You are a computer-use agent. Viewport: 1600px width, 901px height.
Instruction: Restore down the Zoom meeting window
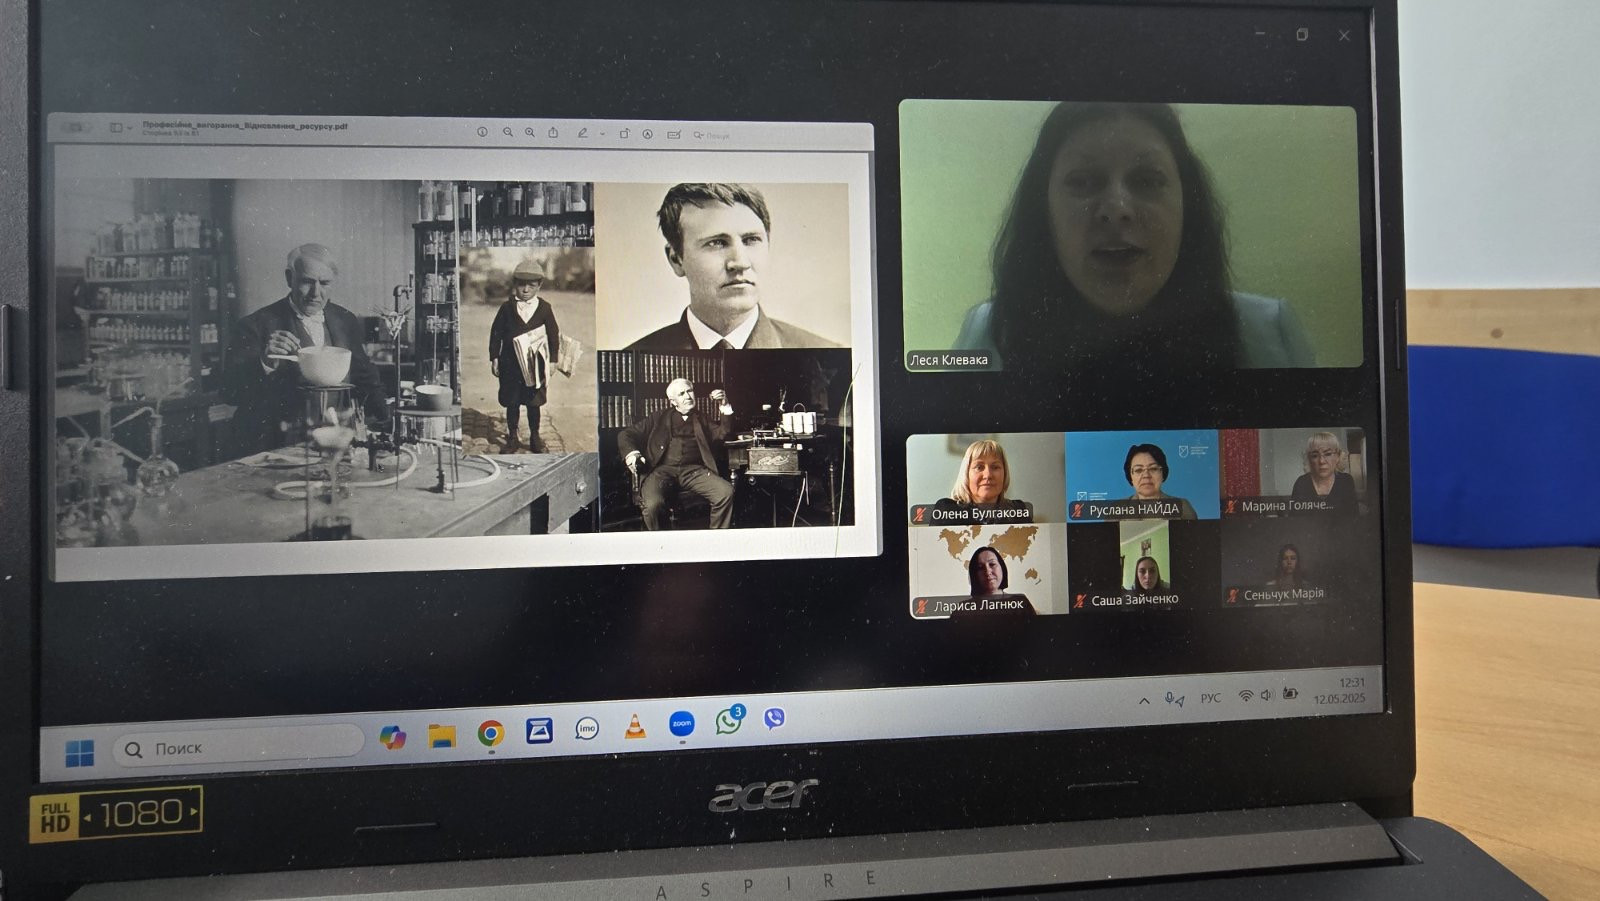tap(1302, 35)
